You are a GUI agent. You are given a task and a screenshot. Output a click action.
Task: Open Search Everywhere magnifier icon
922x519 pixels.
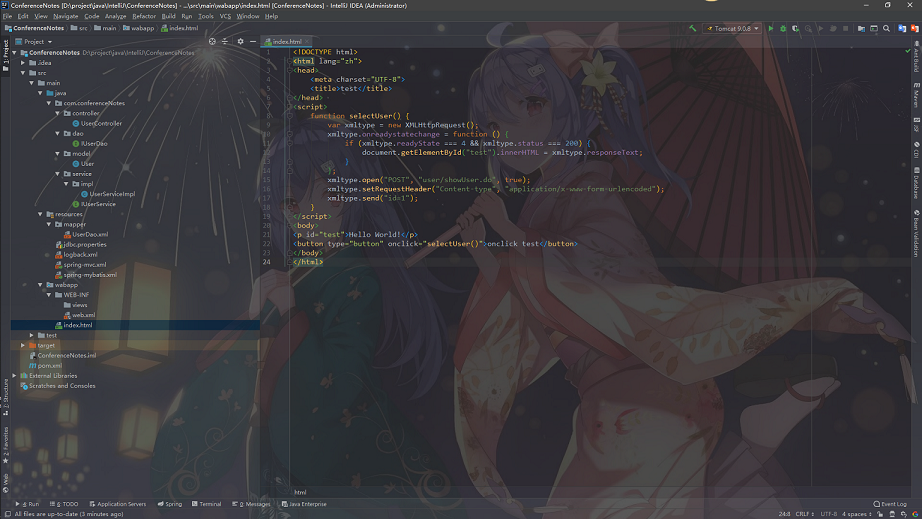tap(886, 28)
